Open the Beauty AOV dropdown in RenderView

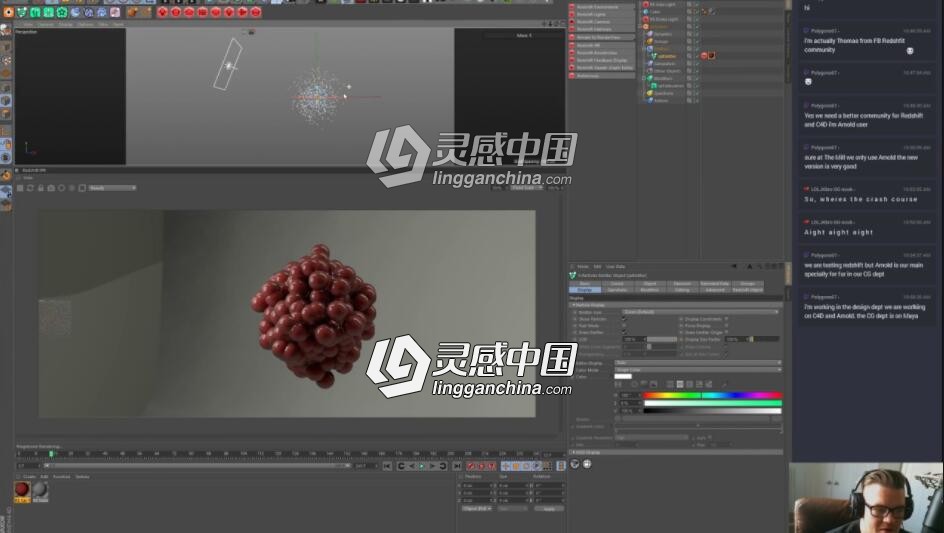tap(113, 188)
